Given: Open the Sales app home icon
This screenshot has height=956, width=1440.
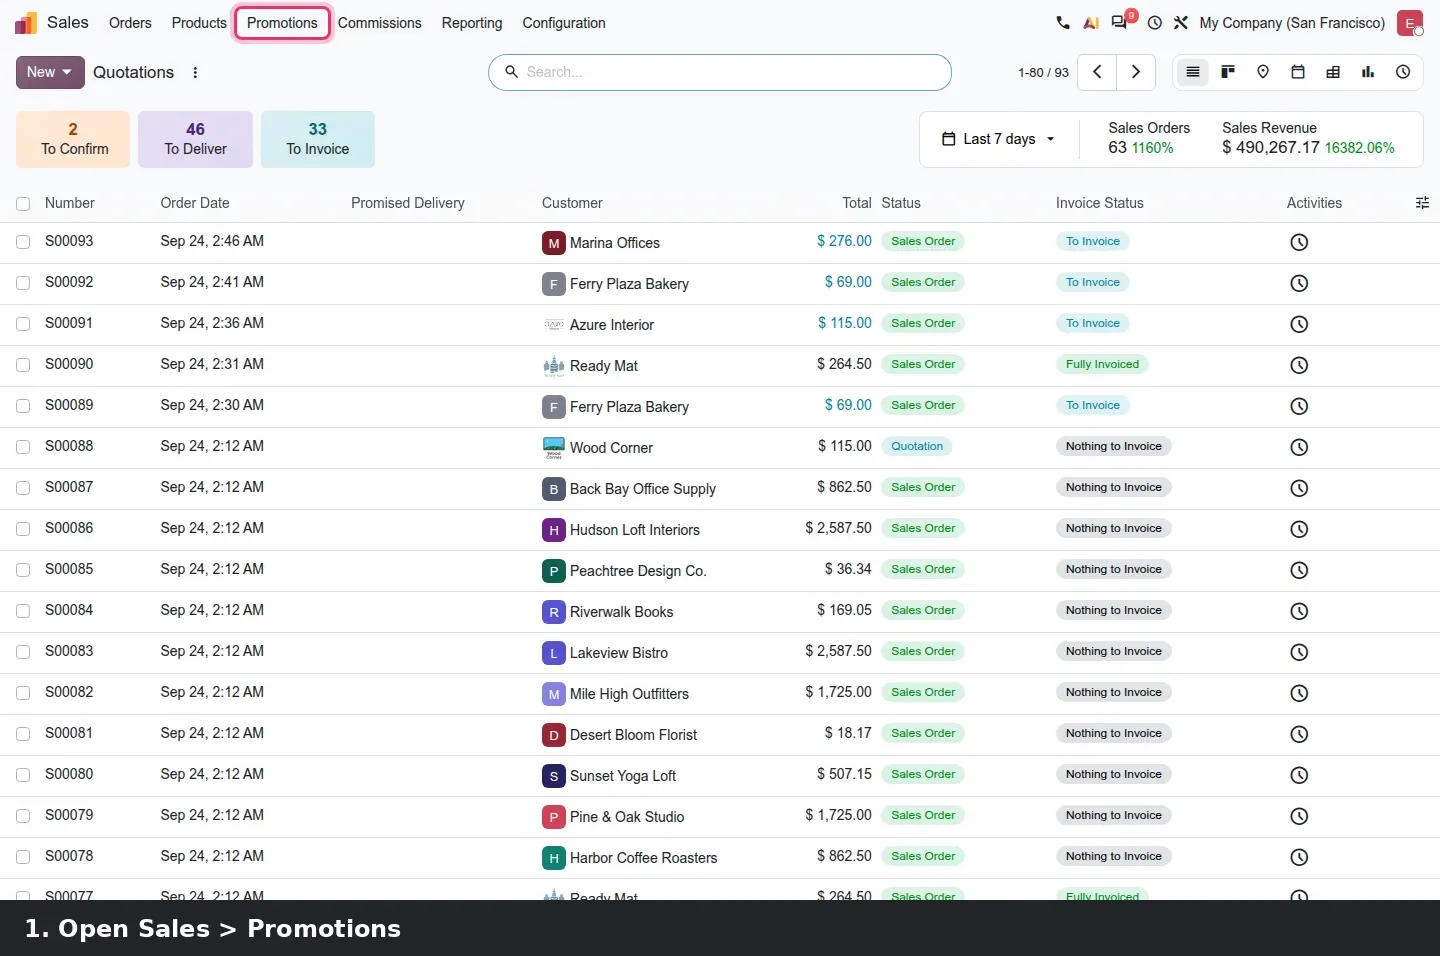Looking at the screenshot, I should (x=26, y=23).
